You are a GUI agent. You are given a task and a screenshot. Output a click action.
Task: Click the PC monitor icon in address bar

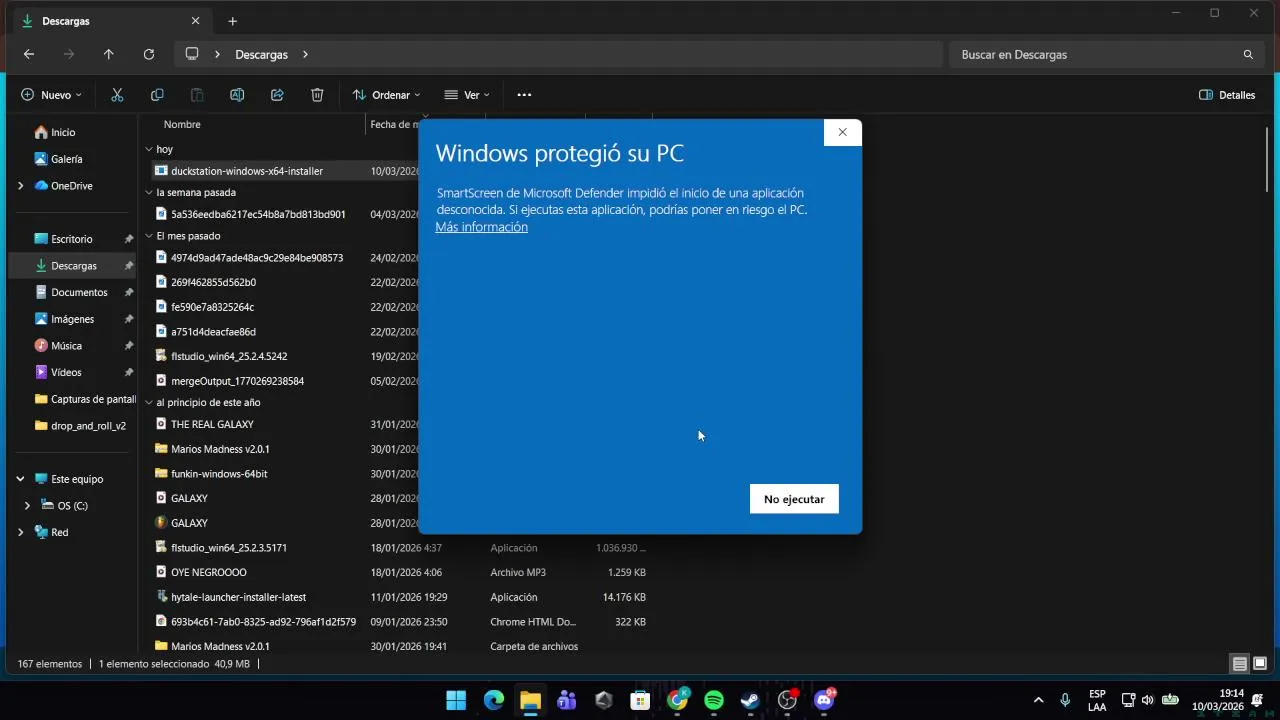(x=192, y=54)
